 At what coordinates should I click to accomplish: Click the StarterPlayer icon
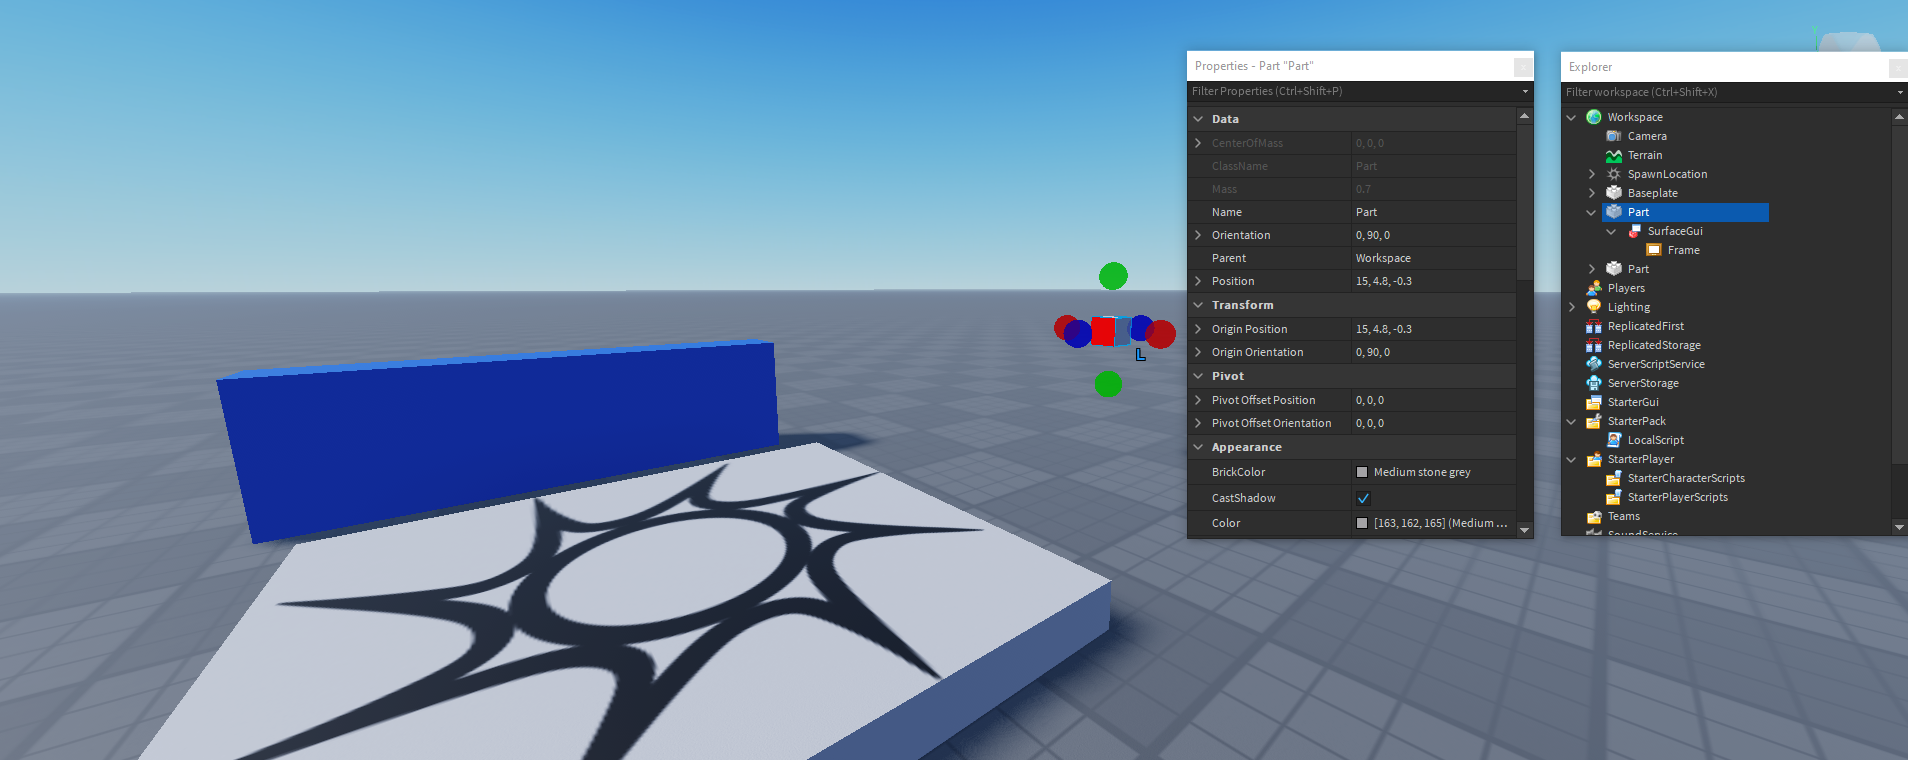(1594, 459)
